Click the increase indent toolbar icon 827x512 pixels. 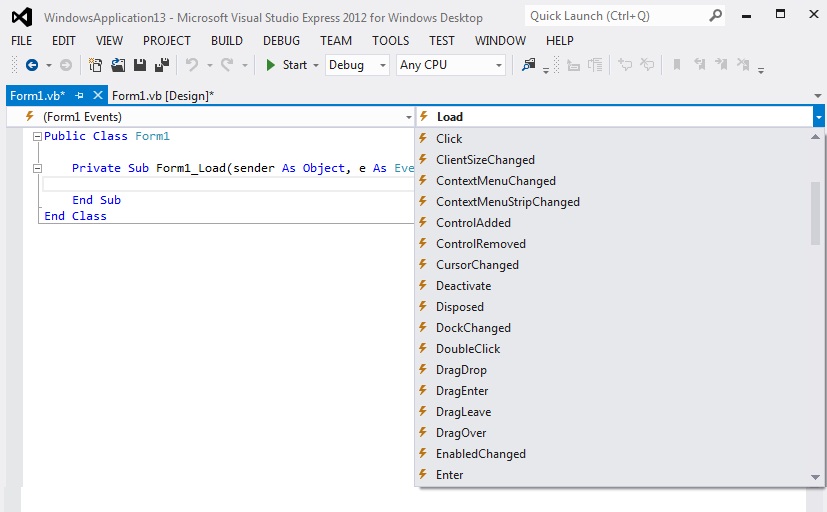(595, 65)
